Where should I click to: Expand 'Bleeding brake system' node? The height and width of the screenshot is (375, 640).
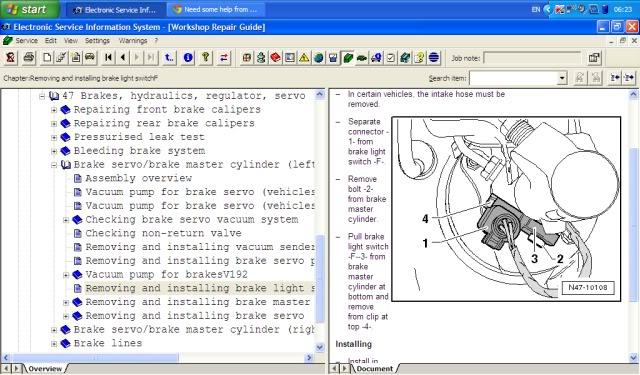point(54,151)
